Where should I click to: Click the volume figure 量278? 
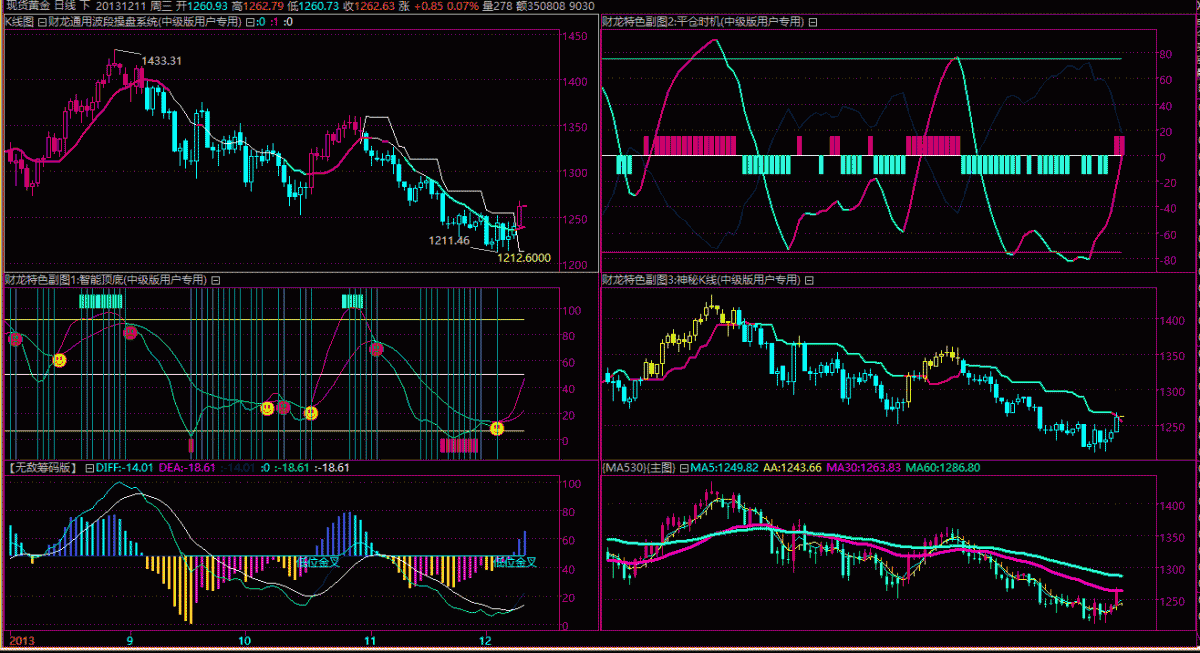pos(498,7)
